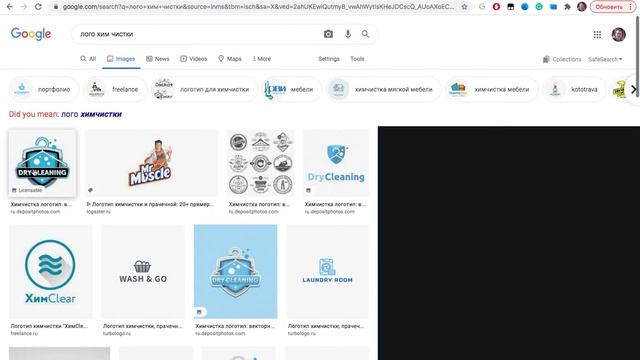This screenshot has height=360, width=640.
Task: Click the suggested spelling 'лого химчистки'
Action: [91, 114]
